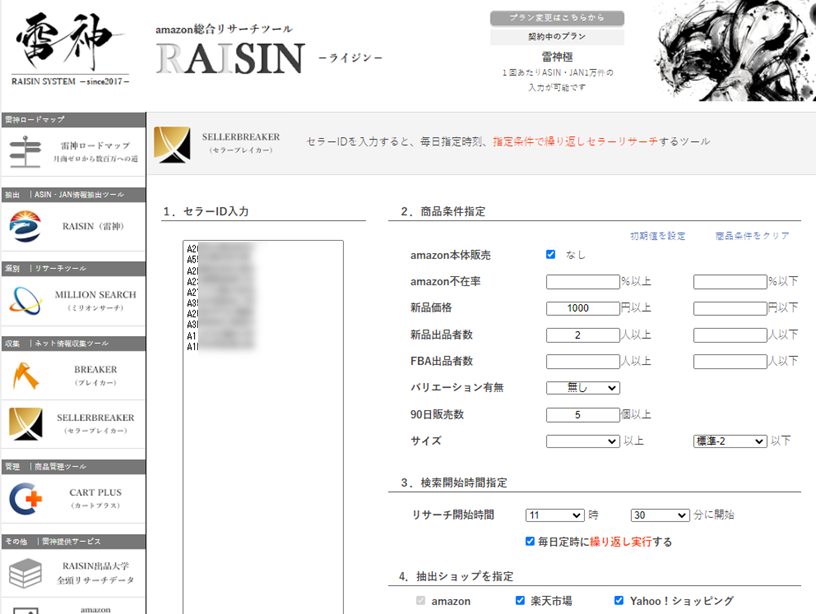Open the サイズ 以下 dropdown showing 標準-2
Viewport: 816px width, 614px height.
pyautogui.click(x=730, y=441)
